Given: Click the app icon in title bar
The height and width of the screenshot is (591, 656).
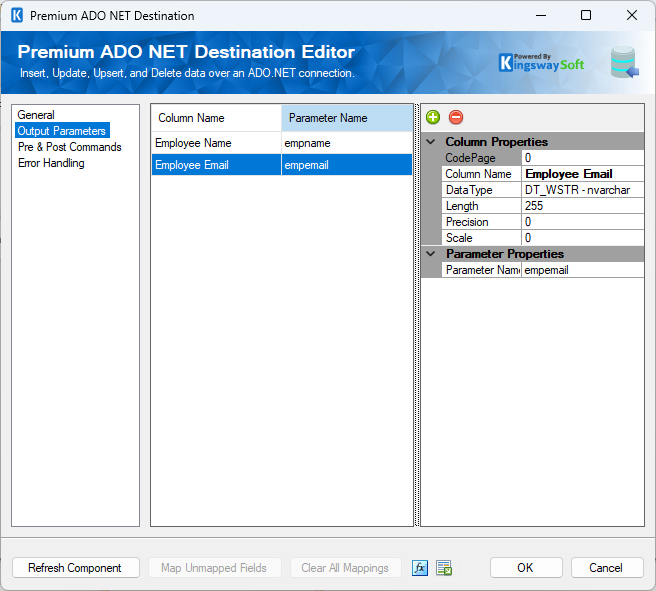Looking at the screenshot, I should pos(17,16).
